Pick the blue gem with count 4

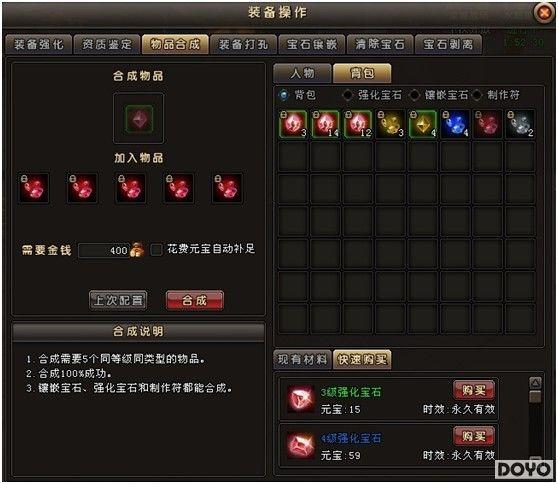(x=455, y=124)
